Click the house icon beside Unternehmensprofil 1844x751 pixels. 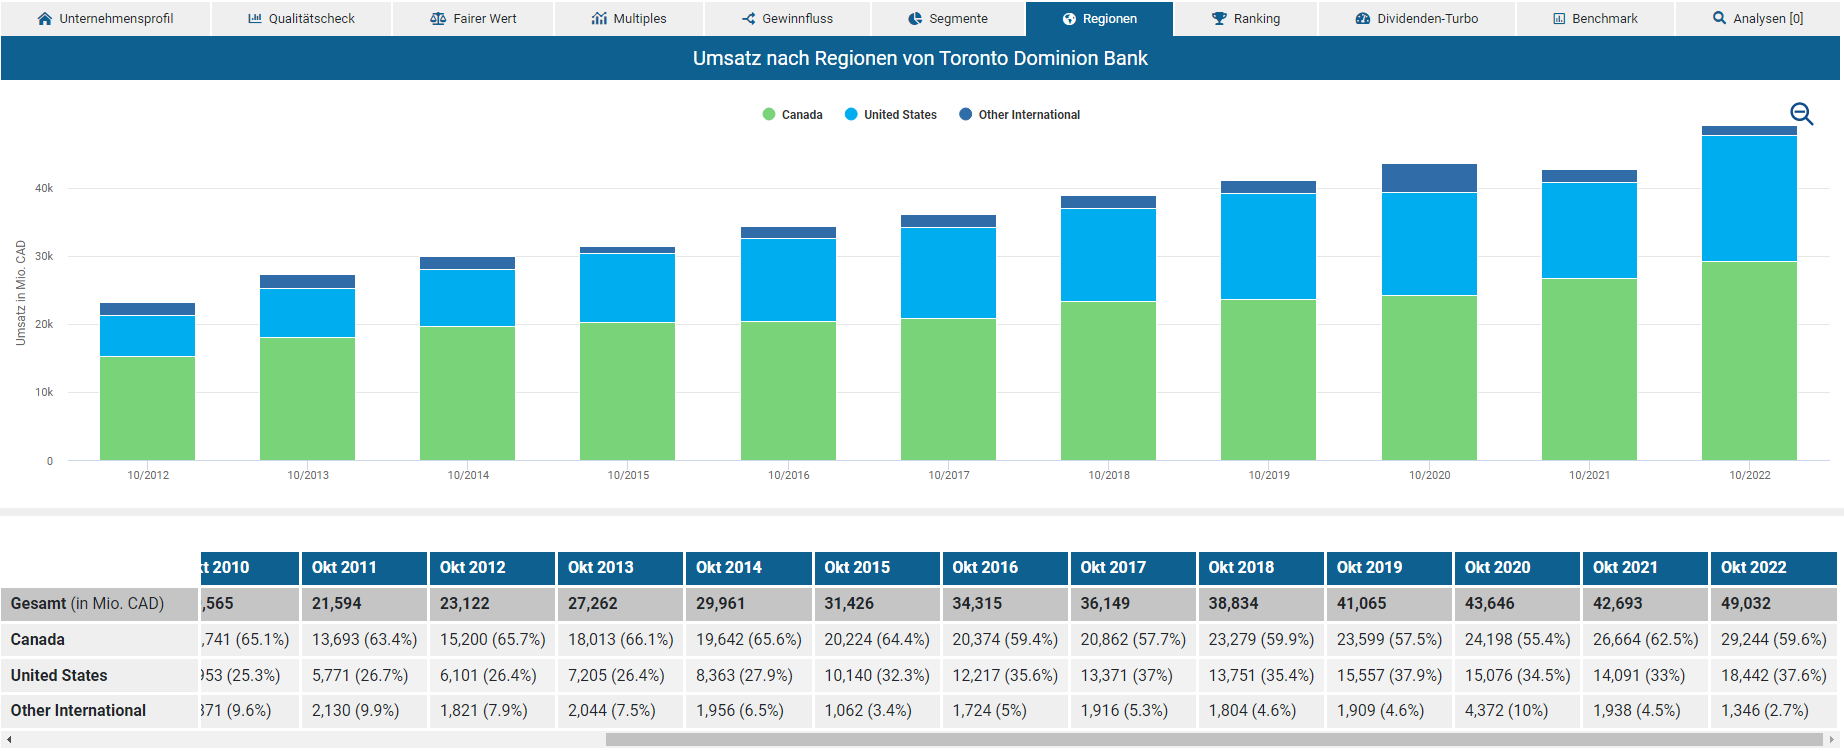tap(44, 19)
